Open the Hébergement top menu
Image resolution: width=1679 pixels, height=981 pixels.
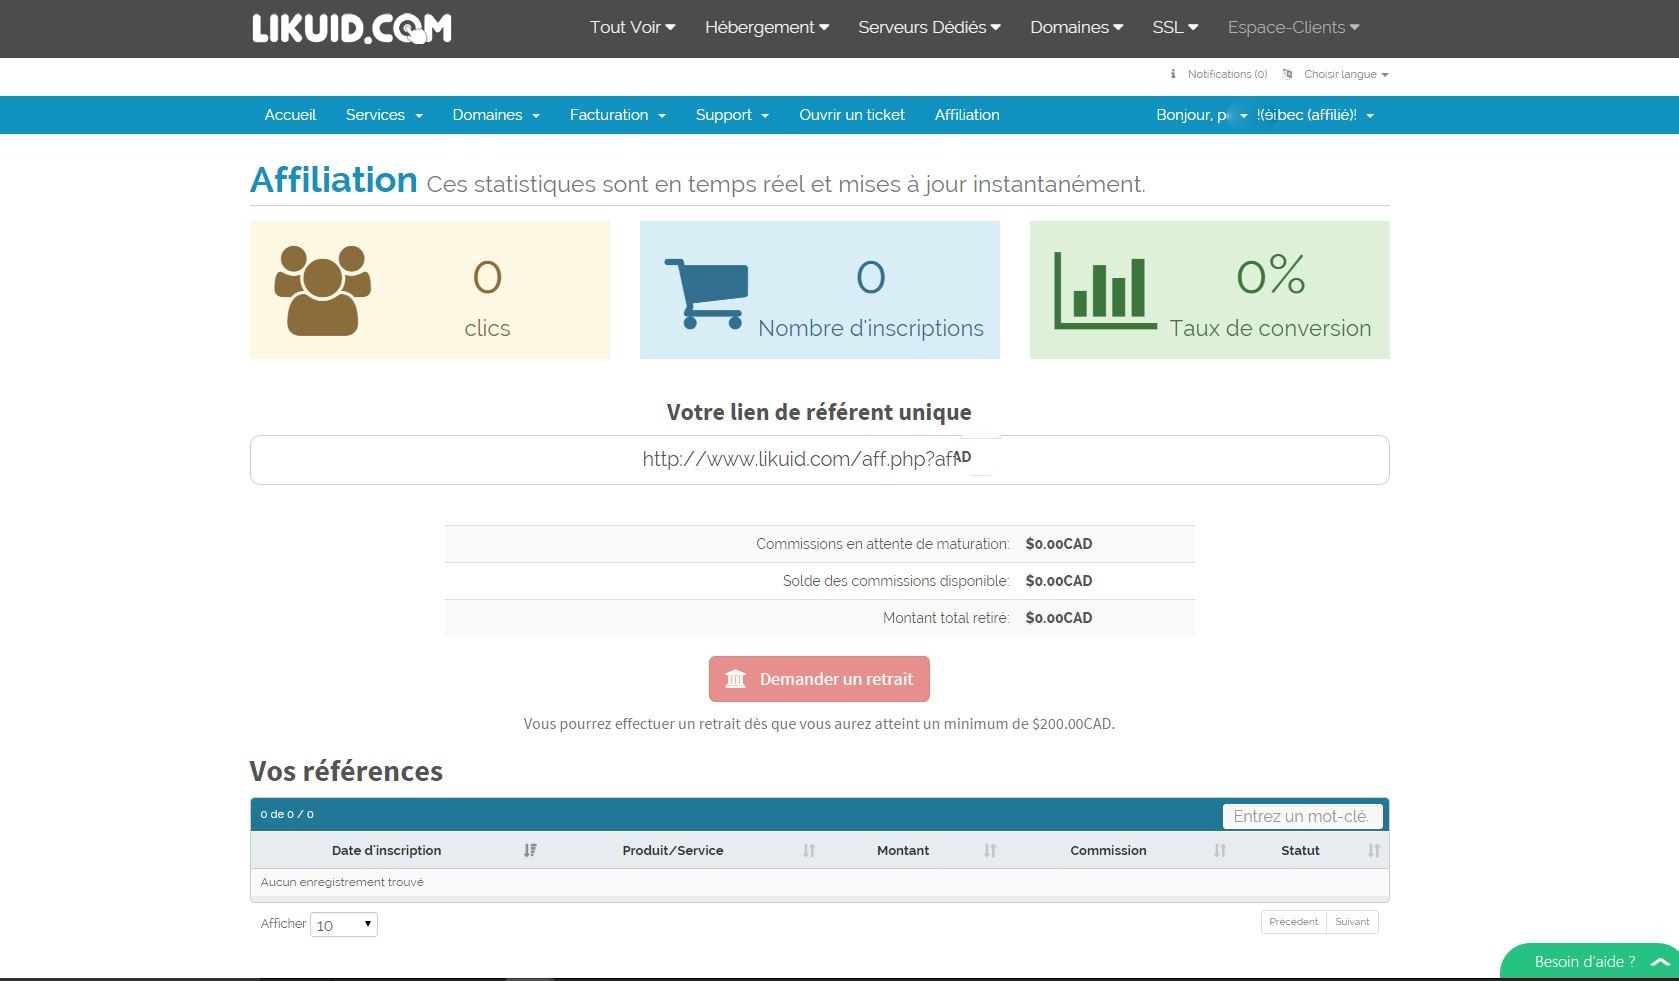pyautogui.click(x=766, y=28)
